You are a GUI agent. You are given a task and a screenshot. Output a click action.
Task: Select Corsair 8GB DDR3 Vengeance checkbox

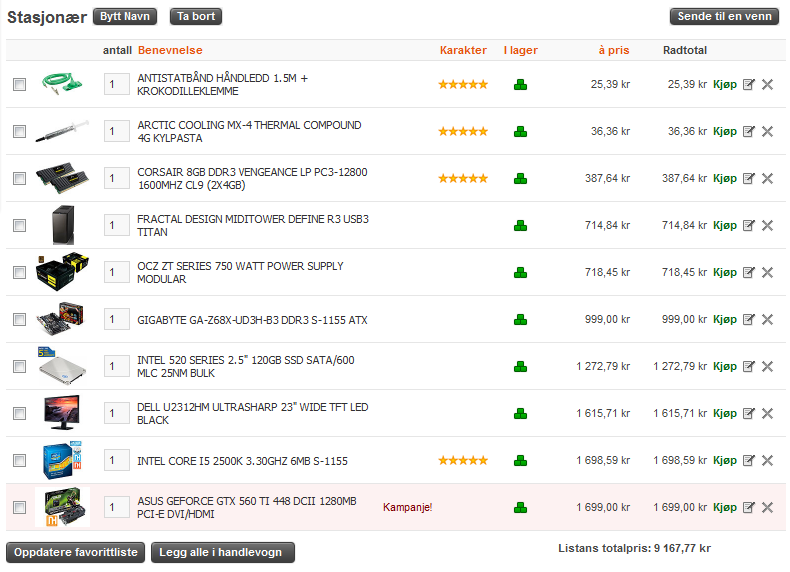(x=19, y=178)
